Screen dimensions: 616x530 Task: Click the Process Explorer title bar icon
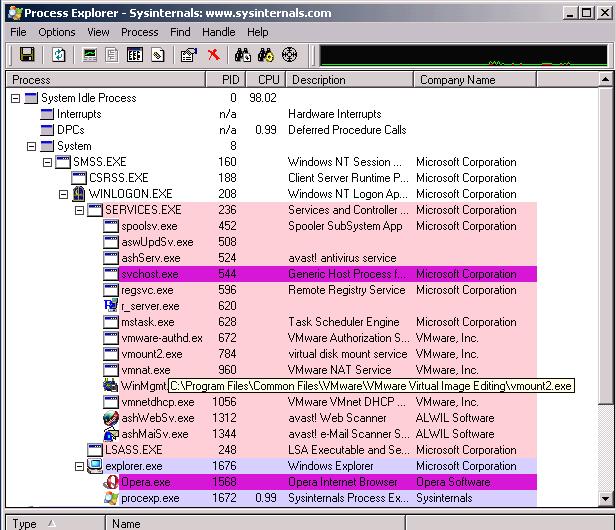point(15,13)
